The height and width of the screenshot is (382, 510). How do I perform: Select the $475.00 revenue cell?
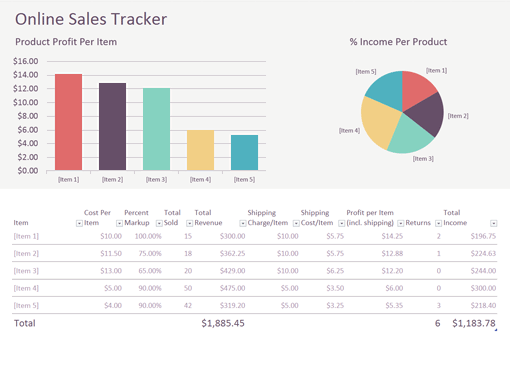232,288
